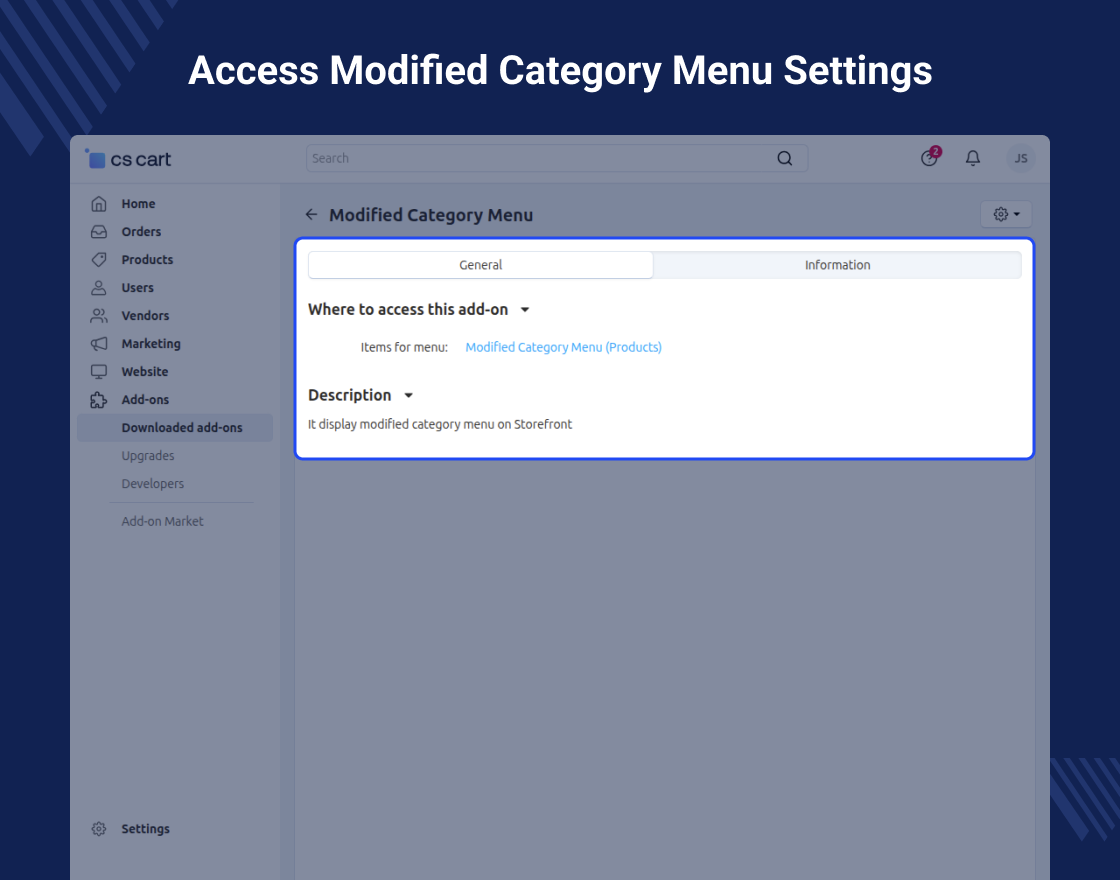Open Users in the sidebar
Image resolution: width=1120 pixels, height=880 pixels.
pyautogui.click(x=138, y=288)
